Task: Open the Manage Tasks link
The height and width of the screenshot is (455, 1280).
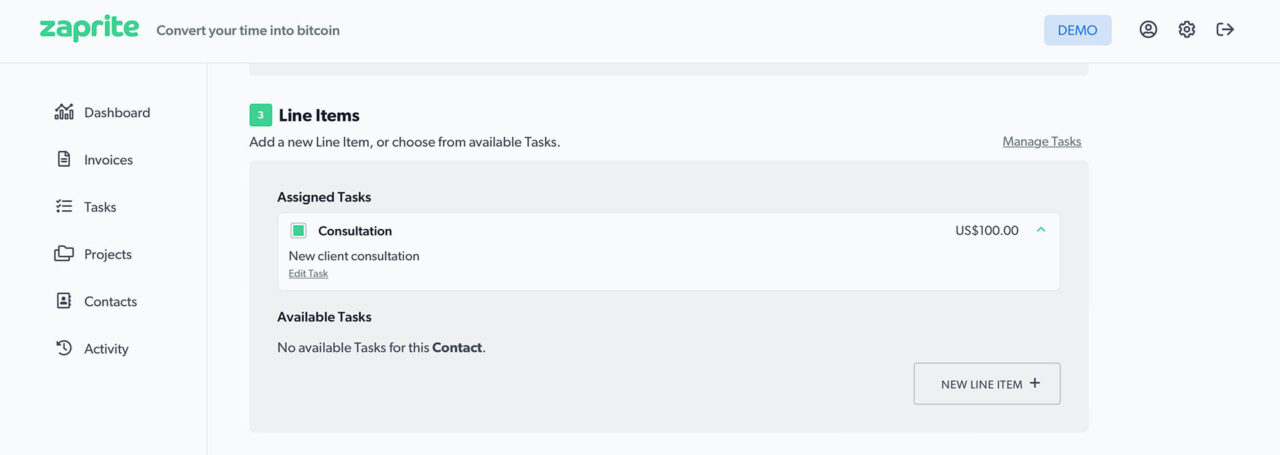Action: [1042, 141]
